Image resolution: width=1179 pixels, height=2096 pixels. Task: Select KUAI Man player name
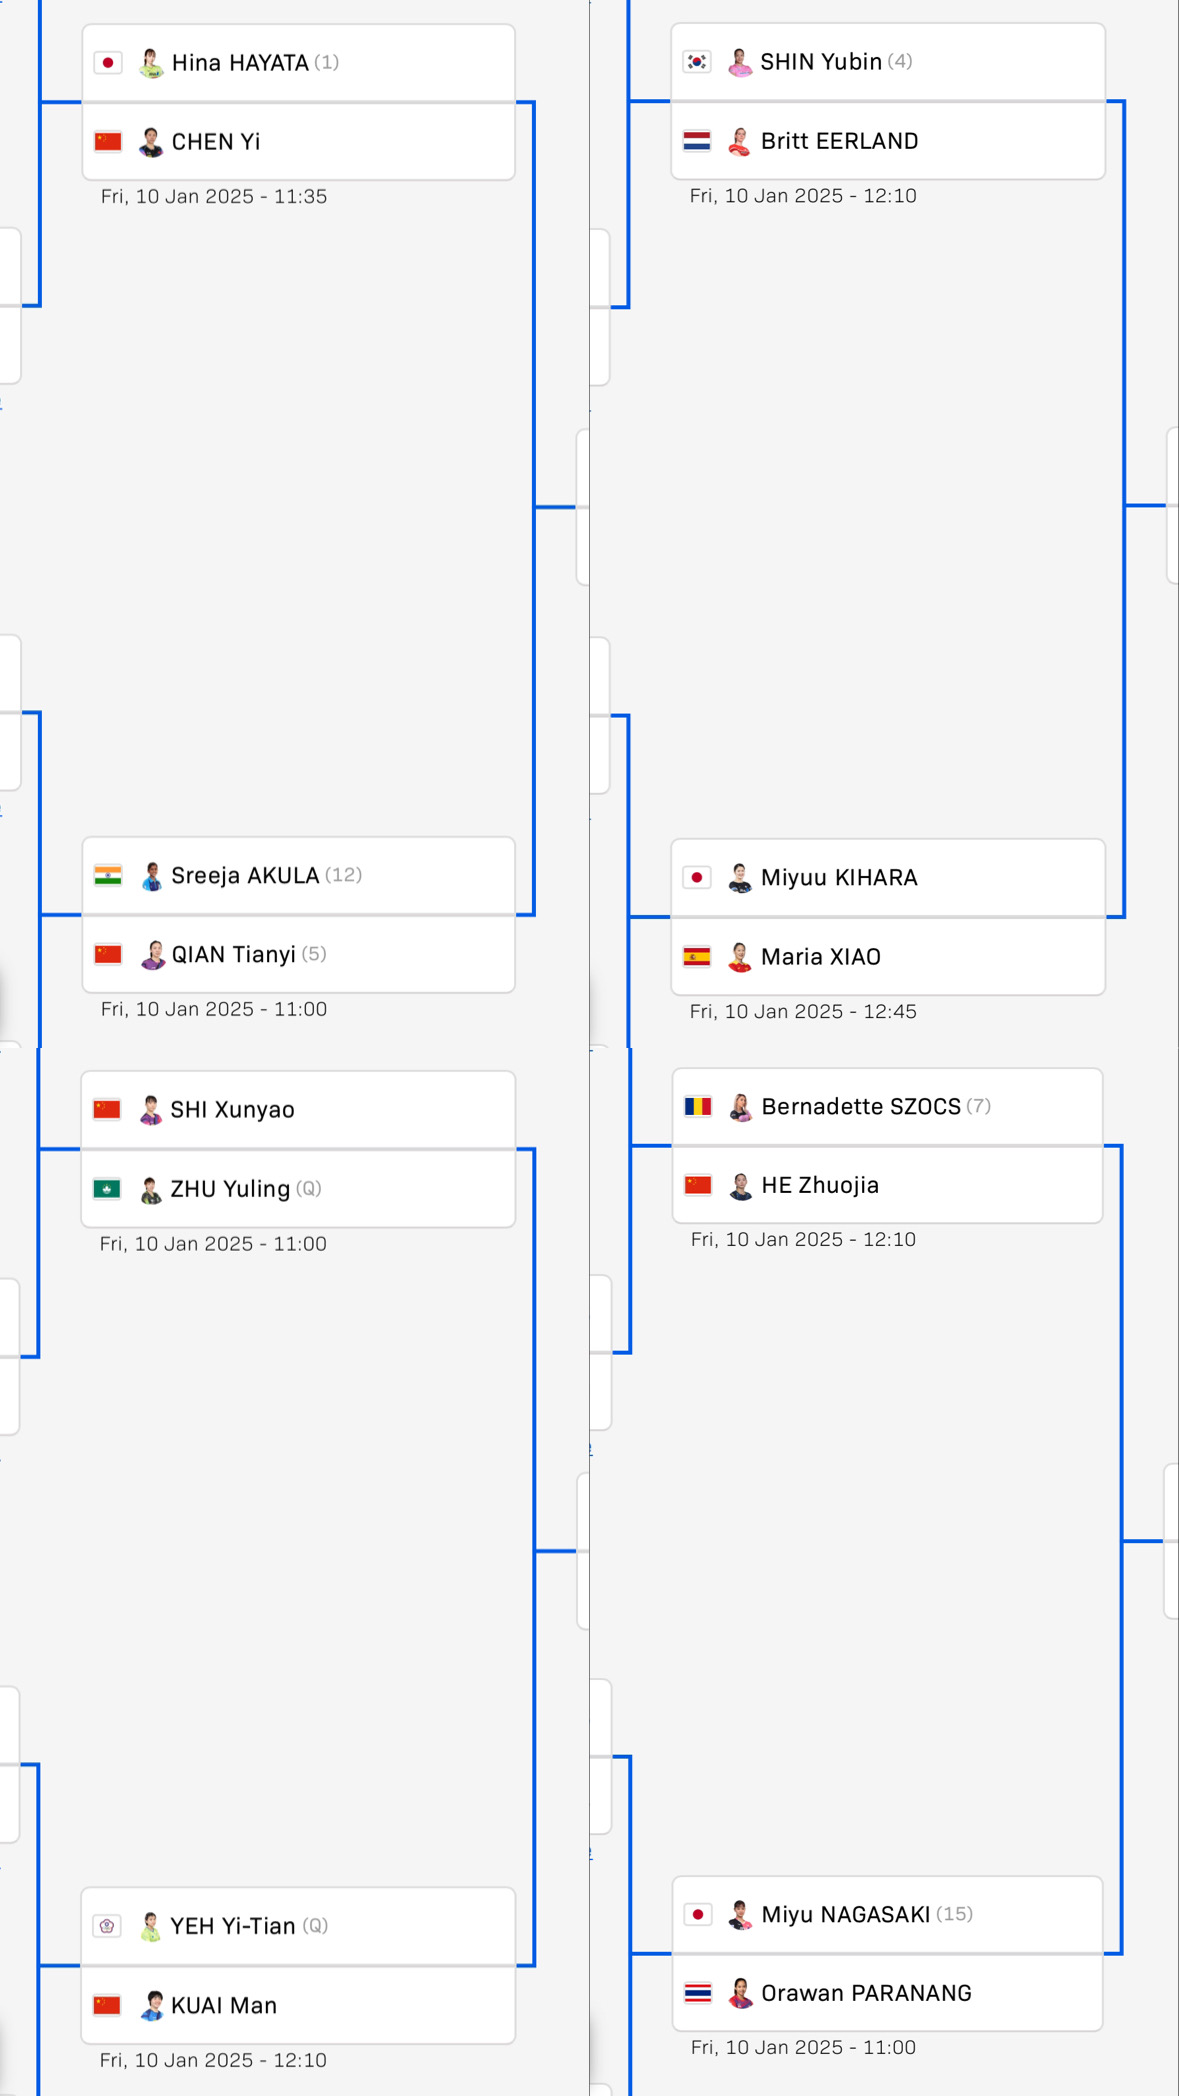(x=224, y=2005)
